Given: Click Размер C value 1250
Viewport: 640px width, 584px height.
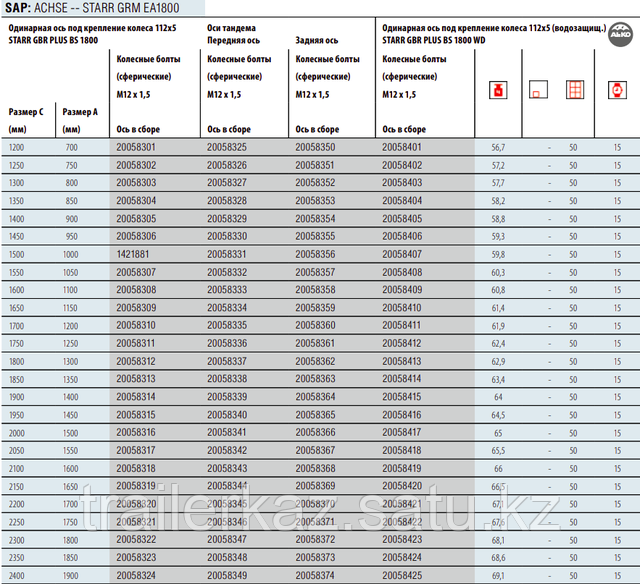Looking at the screenshot, I should pos(17,165).
